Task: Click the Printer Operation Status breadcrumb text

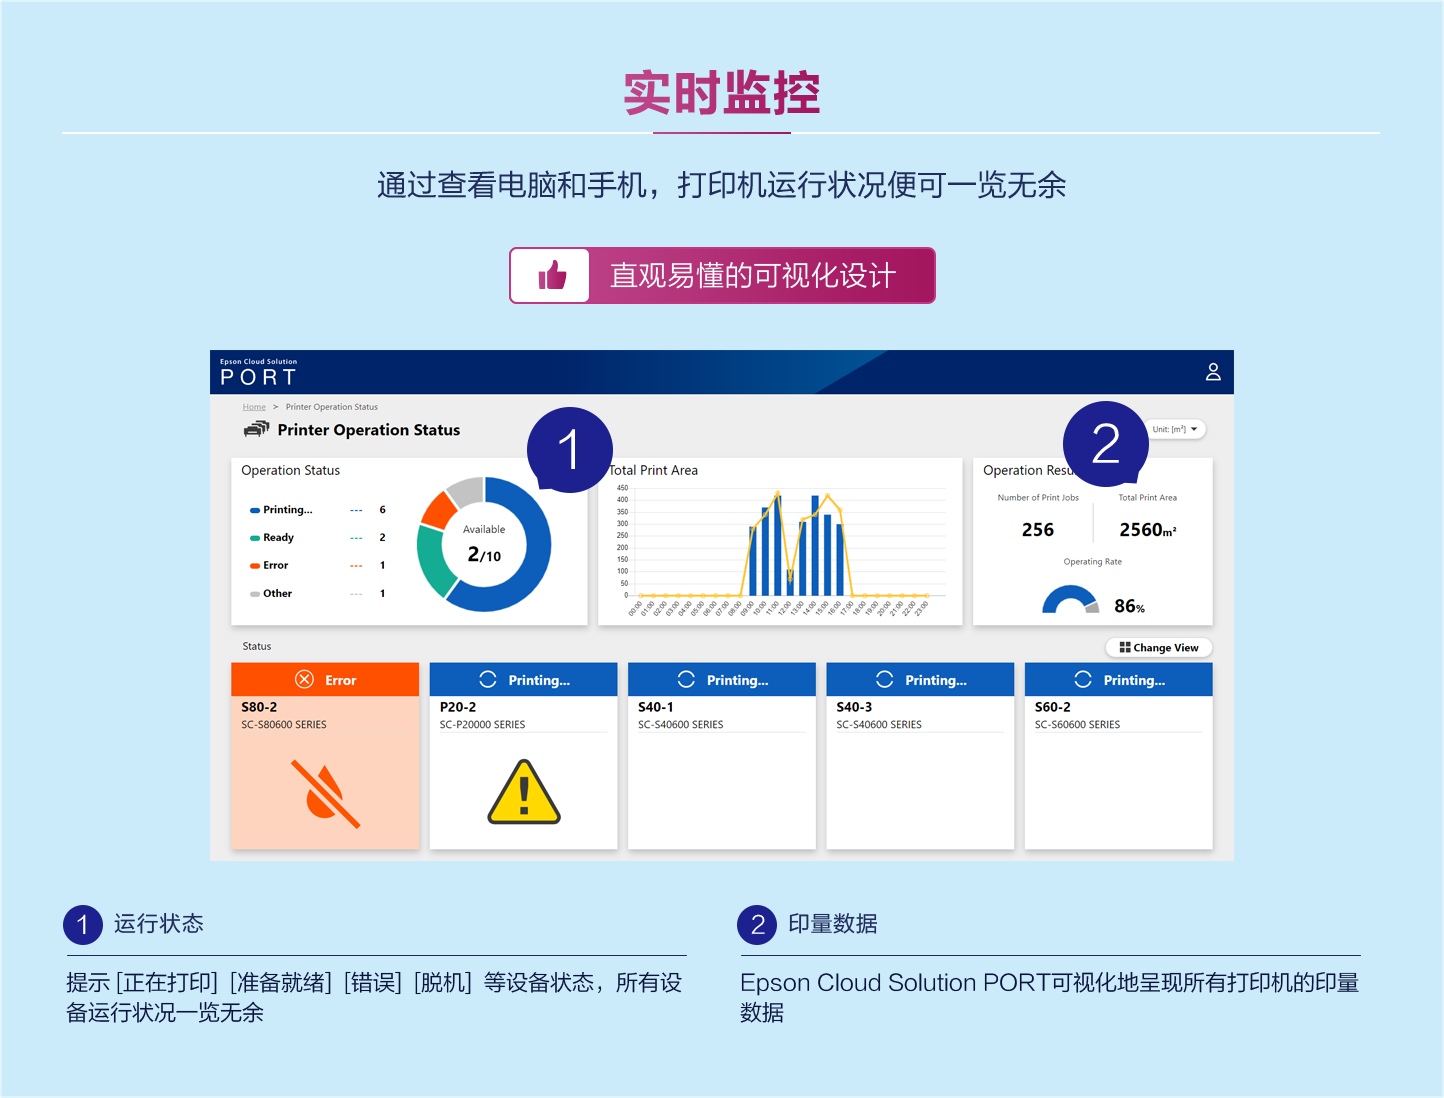Action: (x=332, y=407)
